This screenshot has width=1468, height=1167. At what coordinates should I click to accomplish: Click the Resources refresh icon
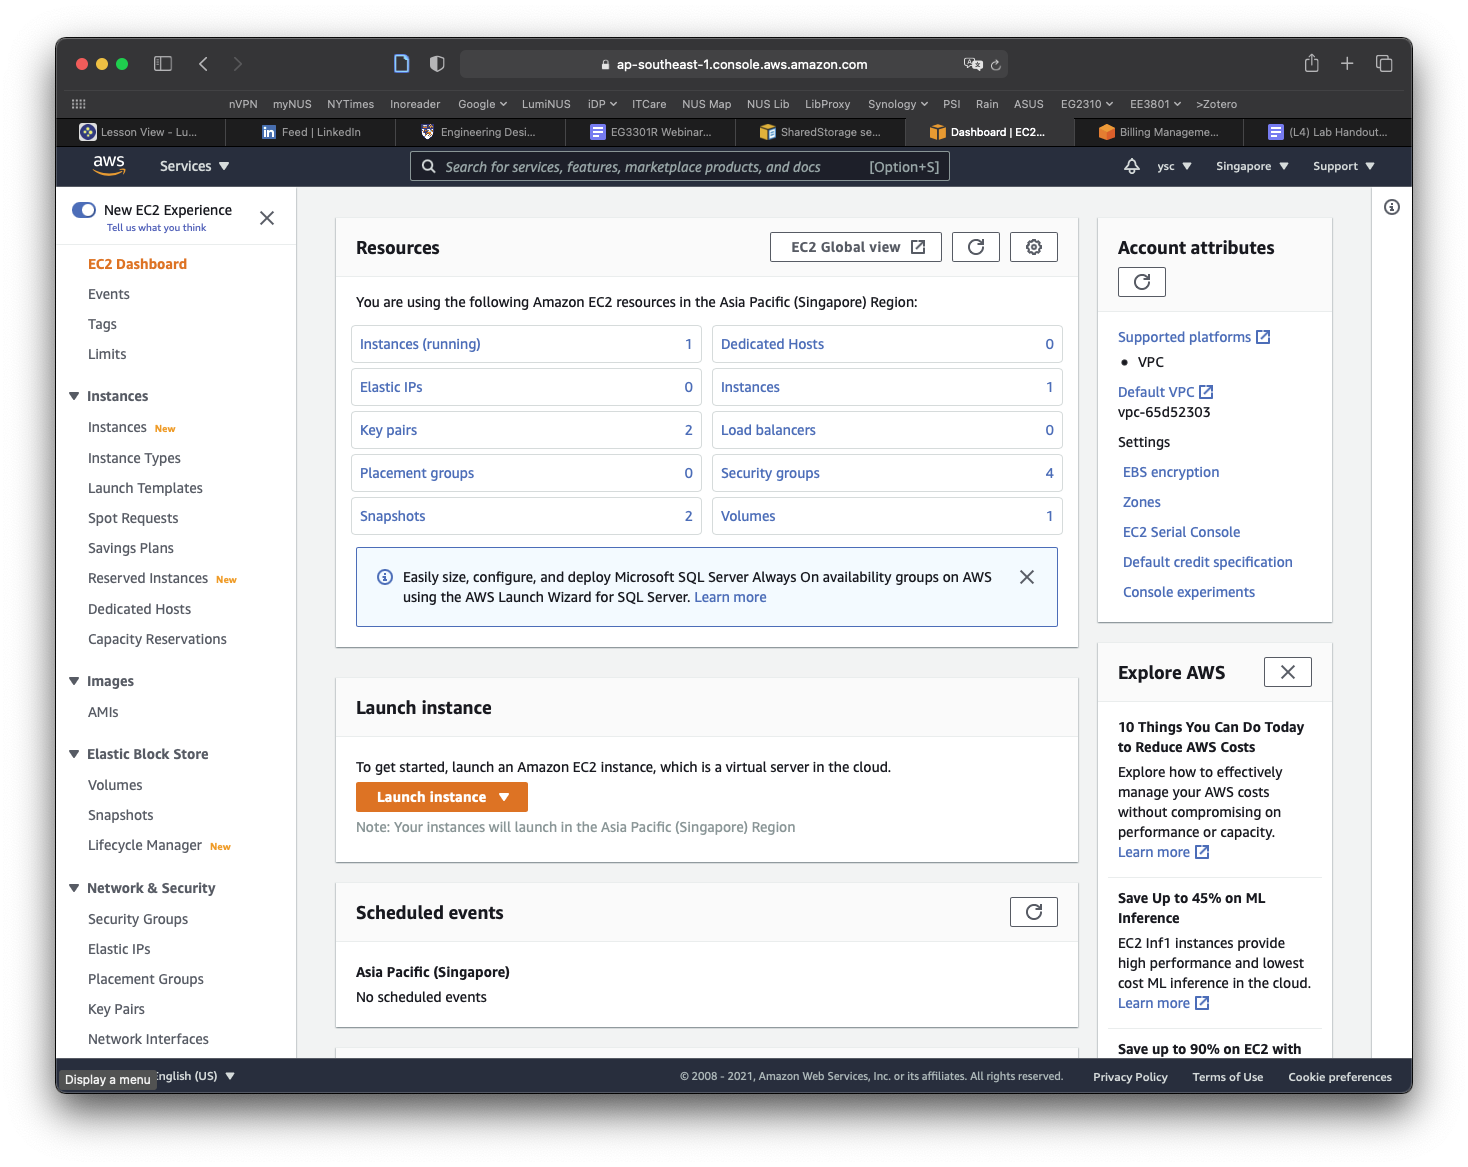click(x=975, y=247)
